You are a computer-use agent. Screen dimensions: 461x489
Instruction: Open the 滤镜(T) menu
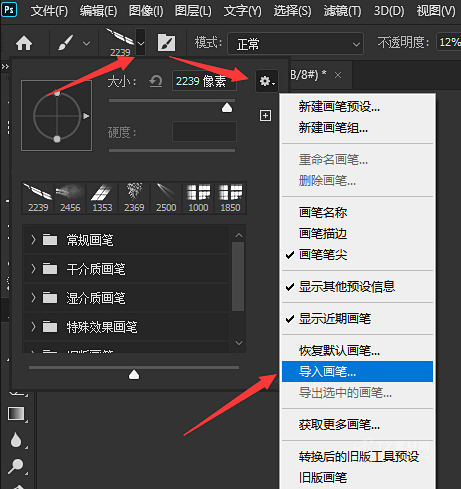(342, 11)
